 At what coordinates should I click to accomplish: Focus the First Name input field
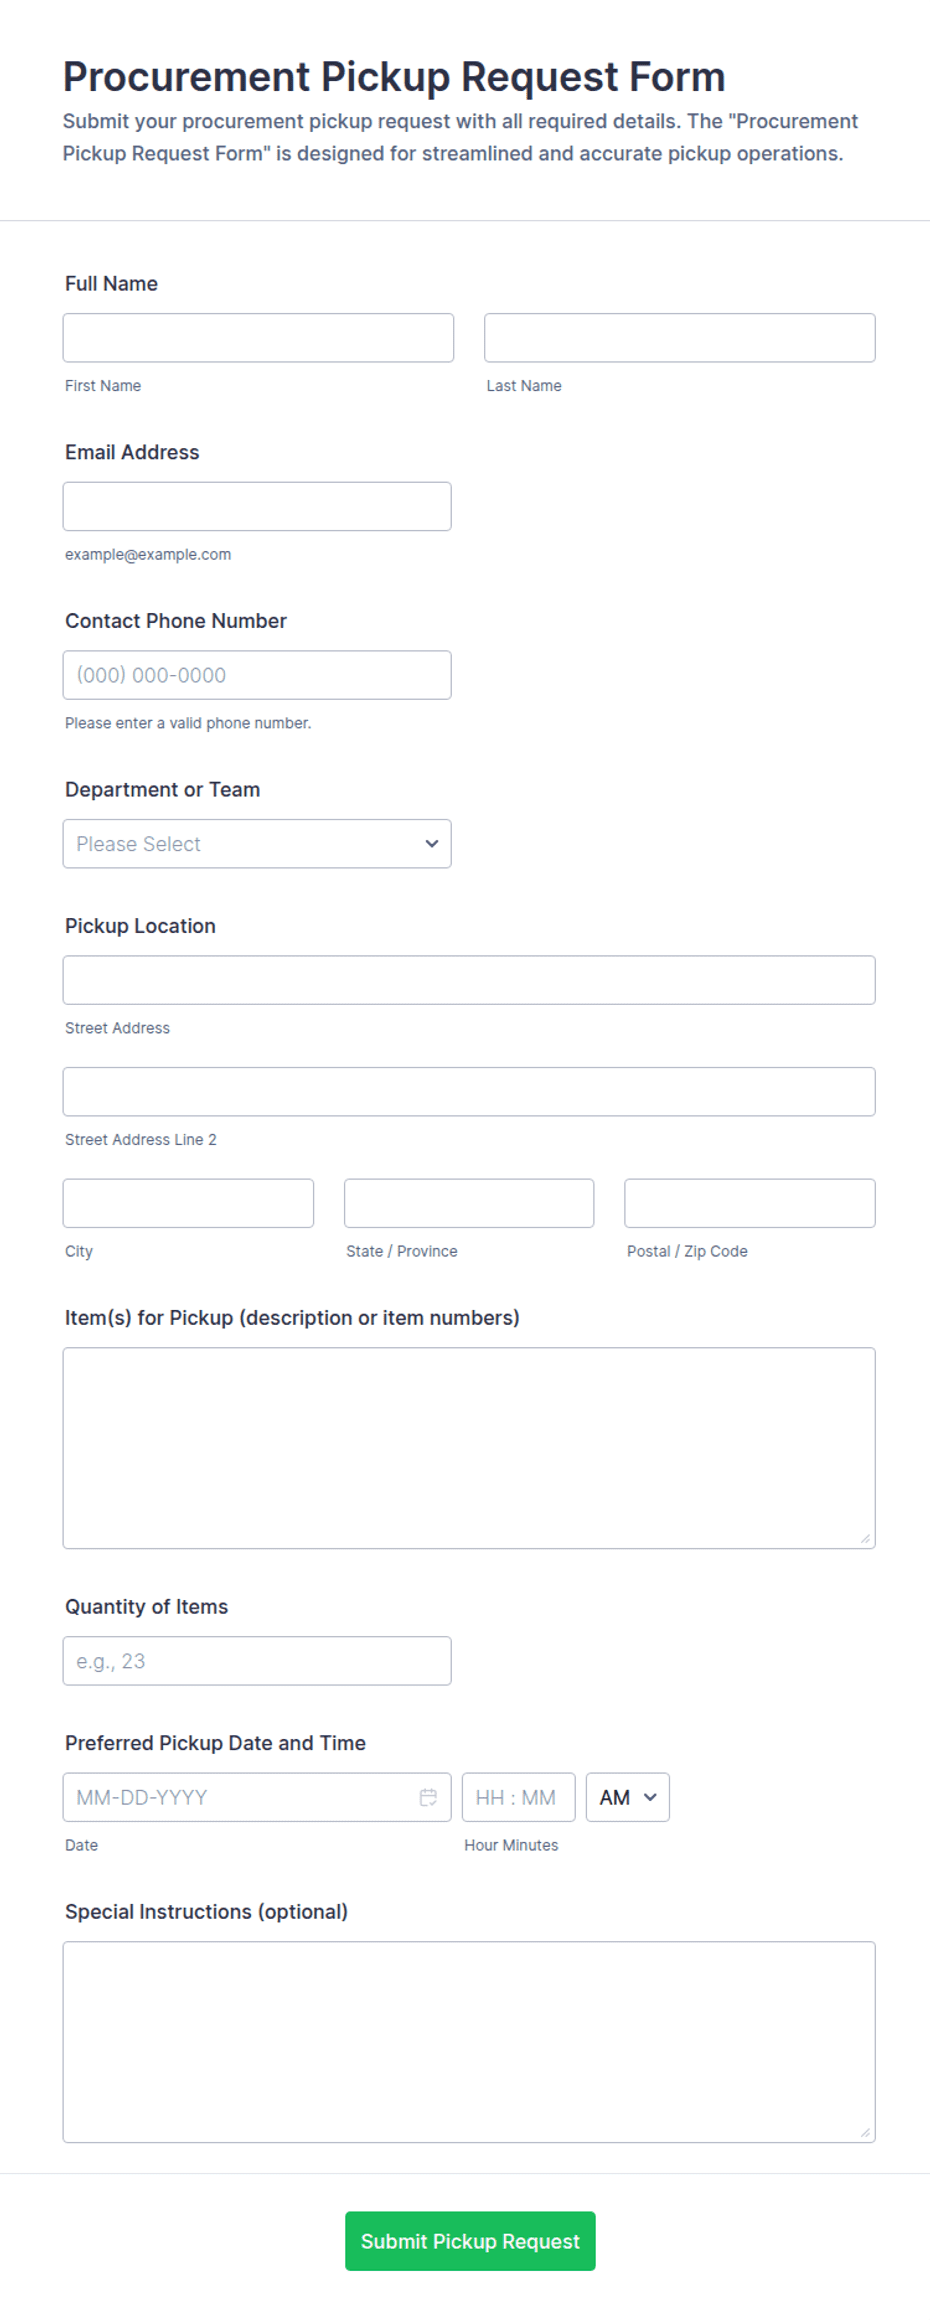coord(258,338)
